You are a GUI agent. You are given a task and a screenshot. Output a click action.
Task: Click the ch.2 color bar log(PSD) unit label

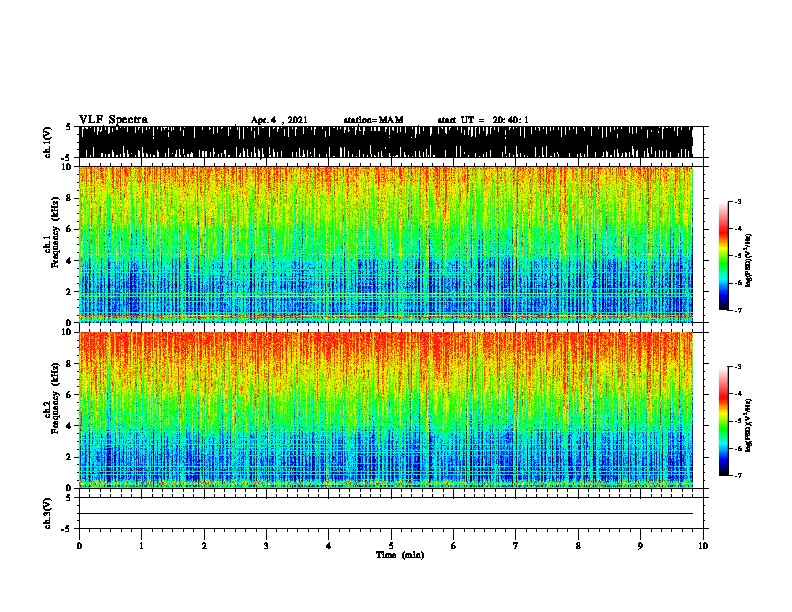(x=749, y=425)
